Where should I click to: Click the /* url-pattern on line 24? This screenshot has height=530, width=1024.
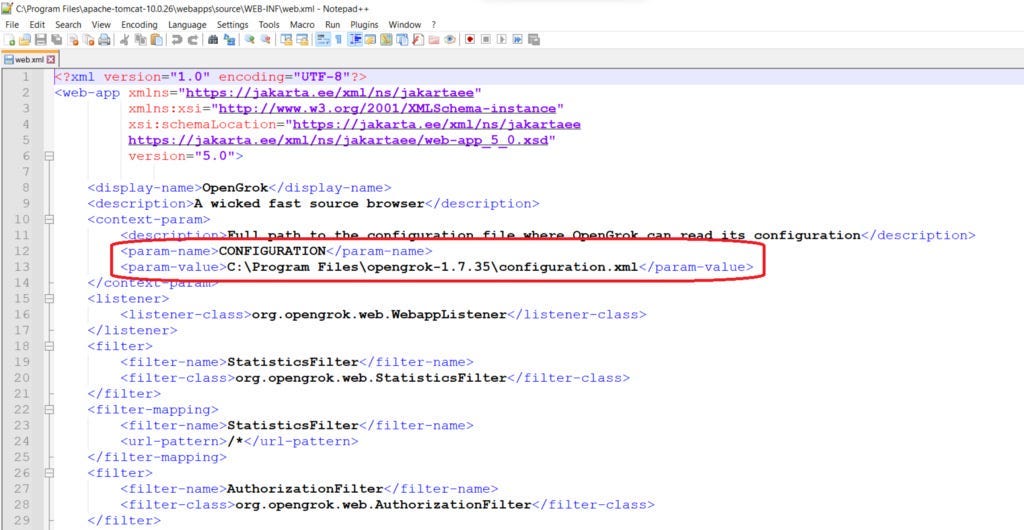234,441
